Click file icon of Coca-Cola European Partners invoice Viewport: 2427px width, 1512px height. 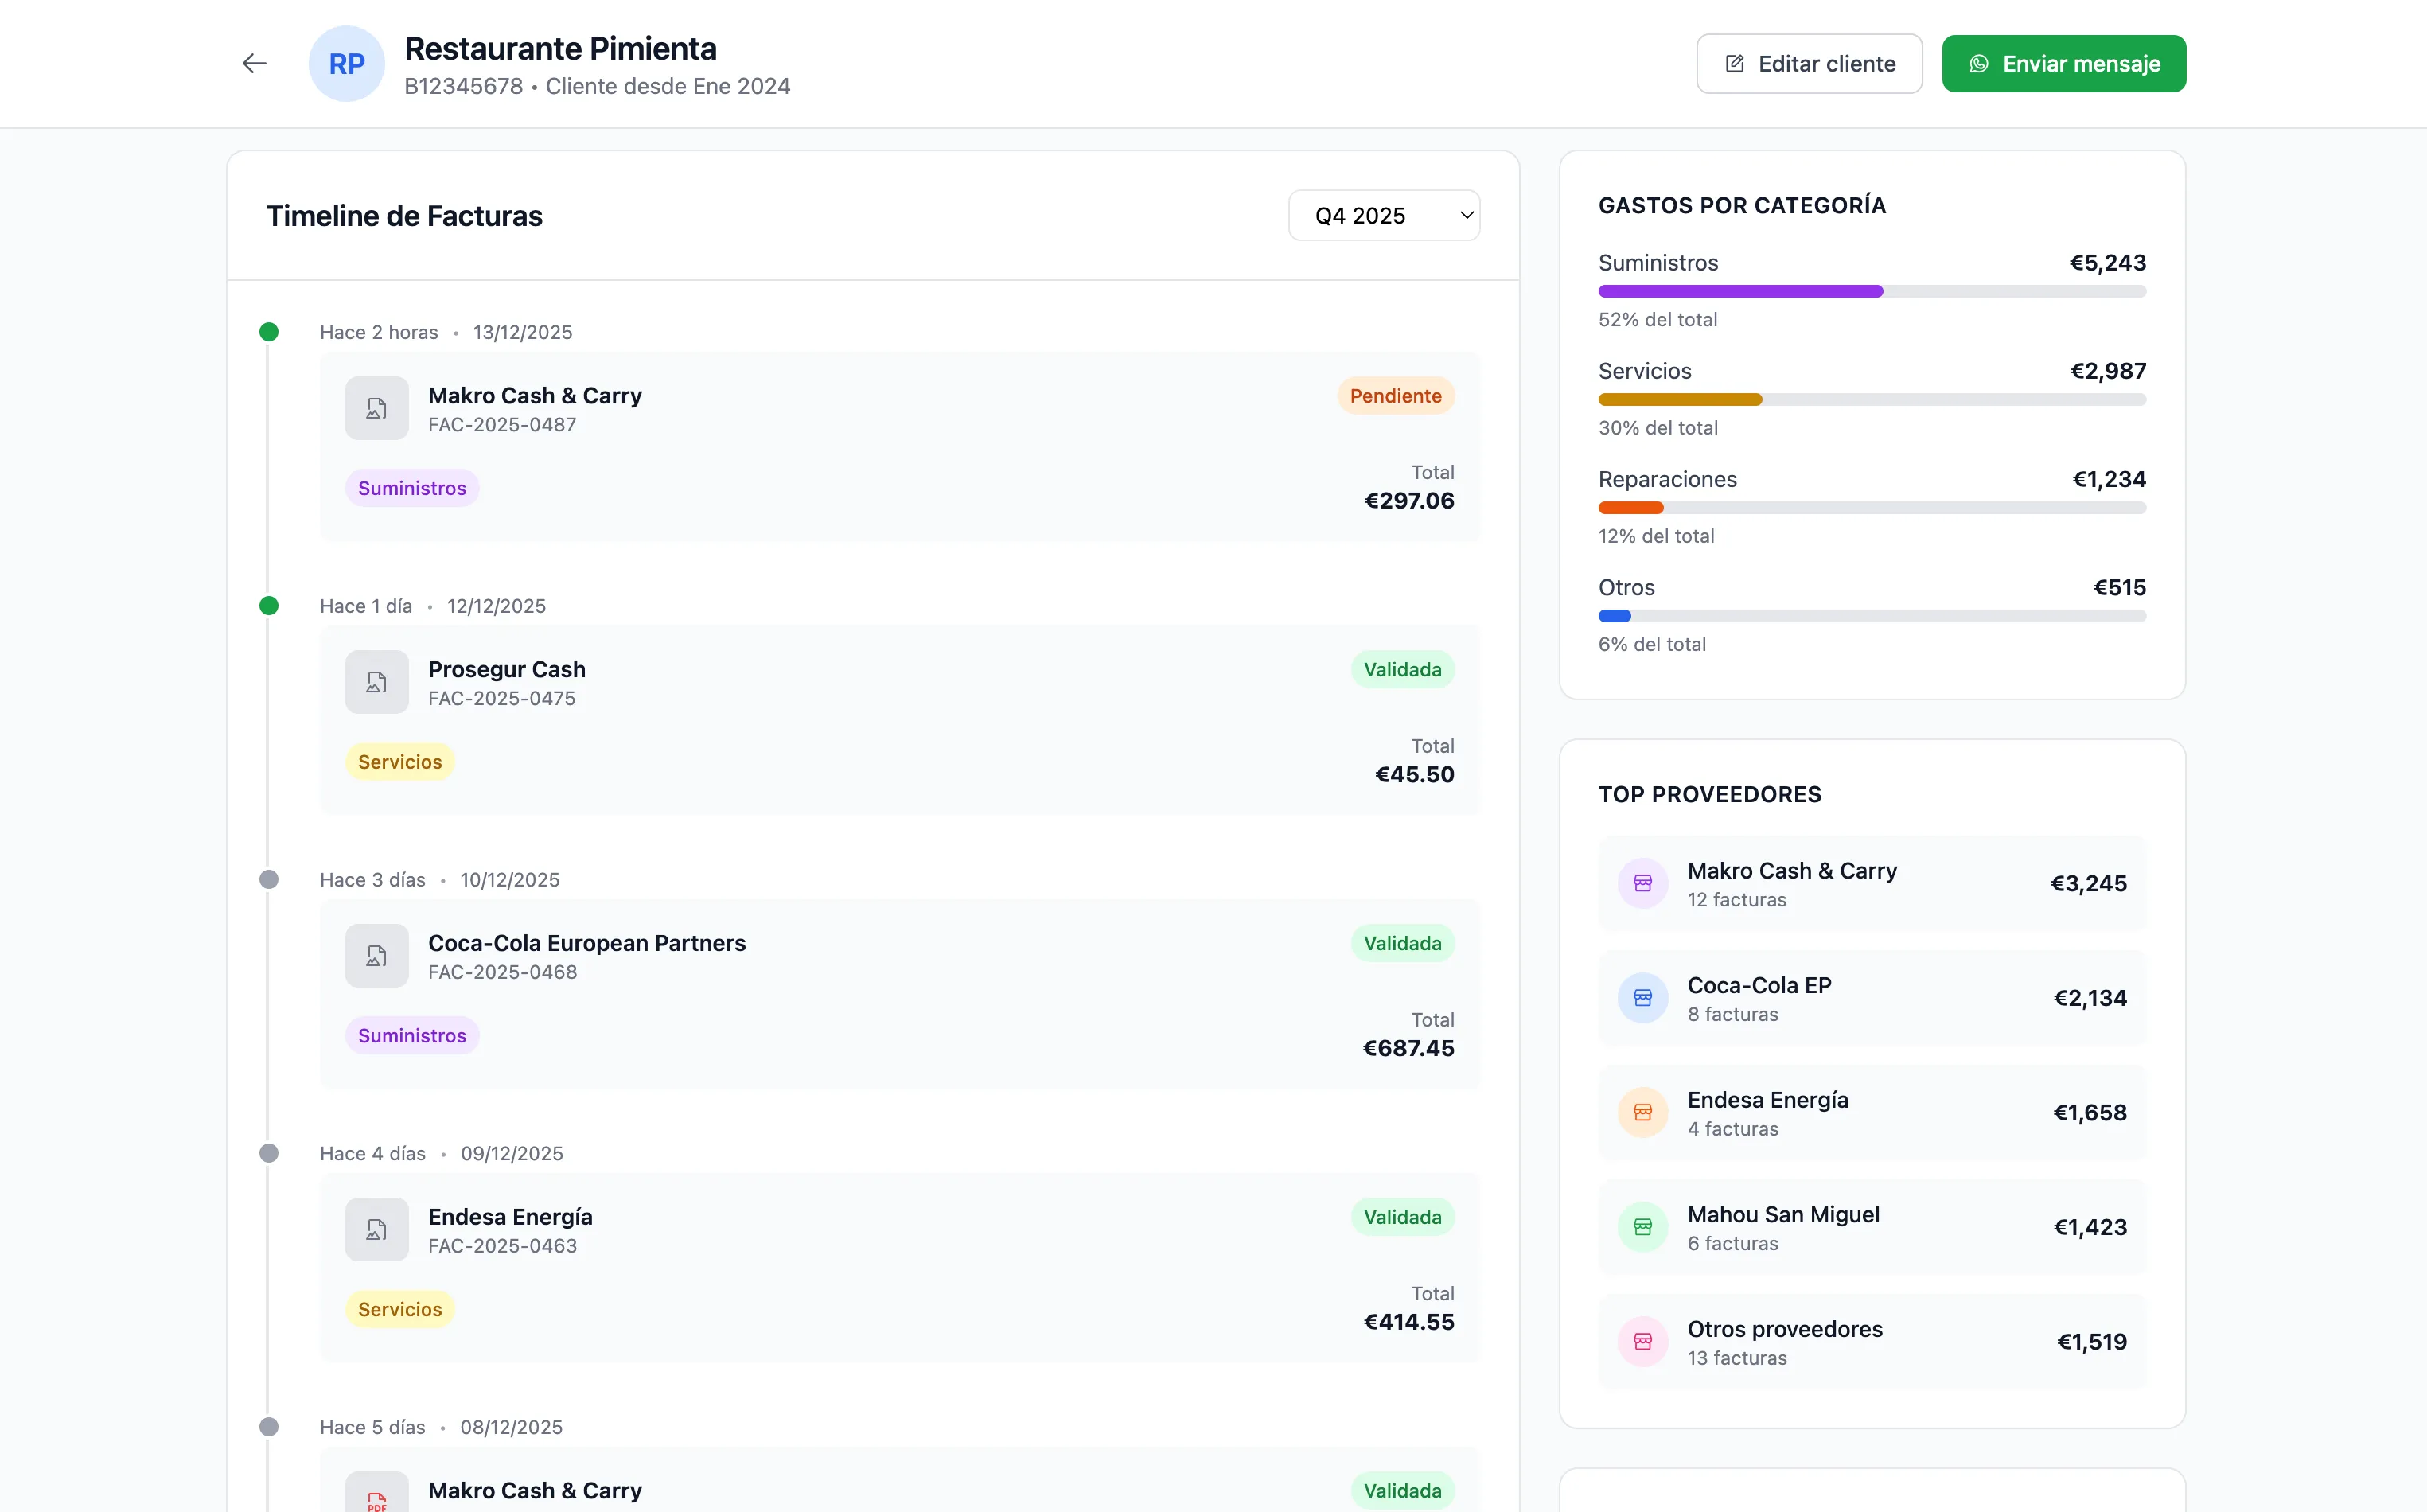pyautogui.click(x=376, y=956)
